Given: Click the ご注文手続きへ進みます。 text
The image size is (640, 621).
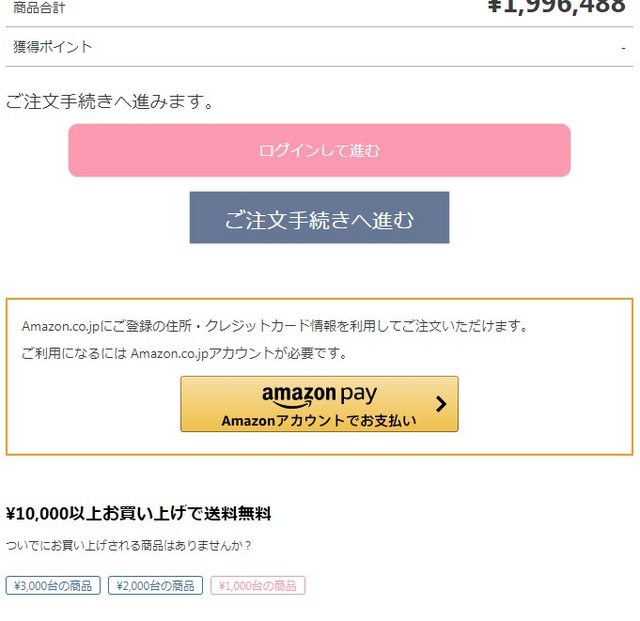Looking at the screenshot, I should [x=111, y=102].
